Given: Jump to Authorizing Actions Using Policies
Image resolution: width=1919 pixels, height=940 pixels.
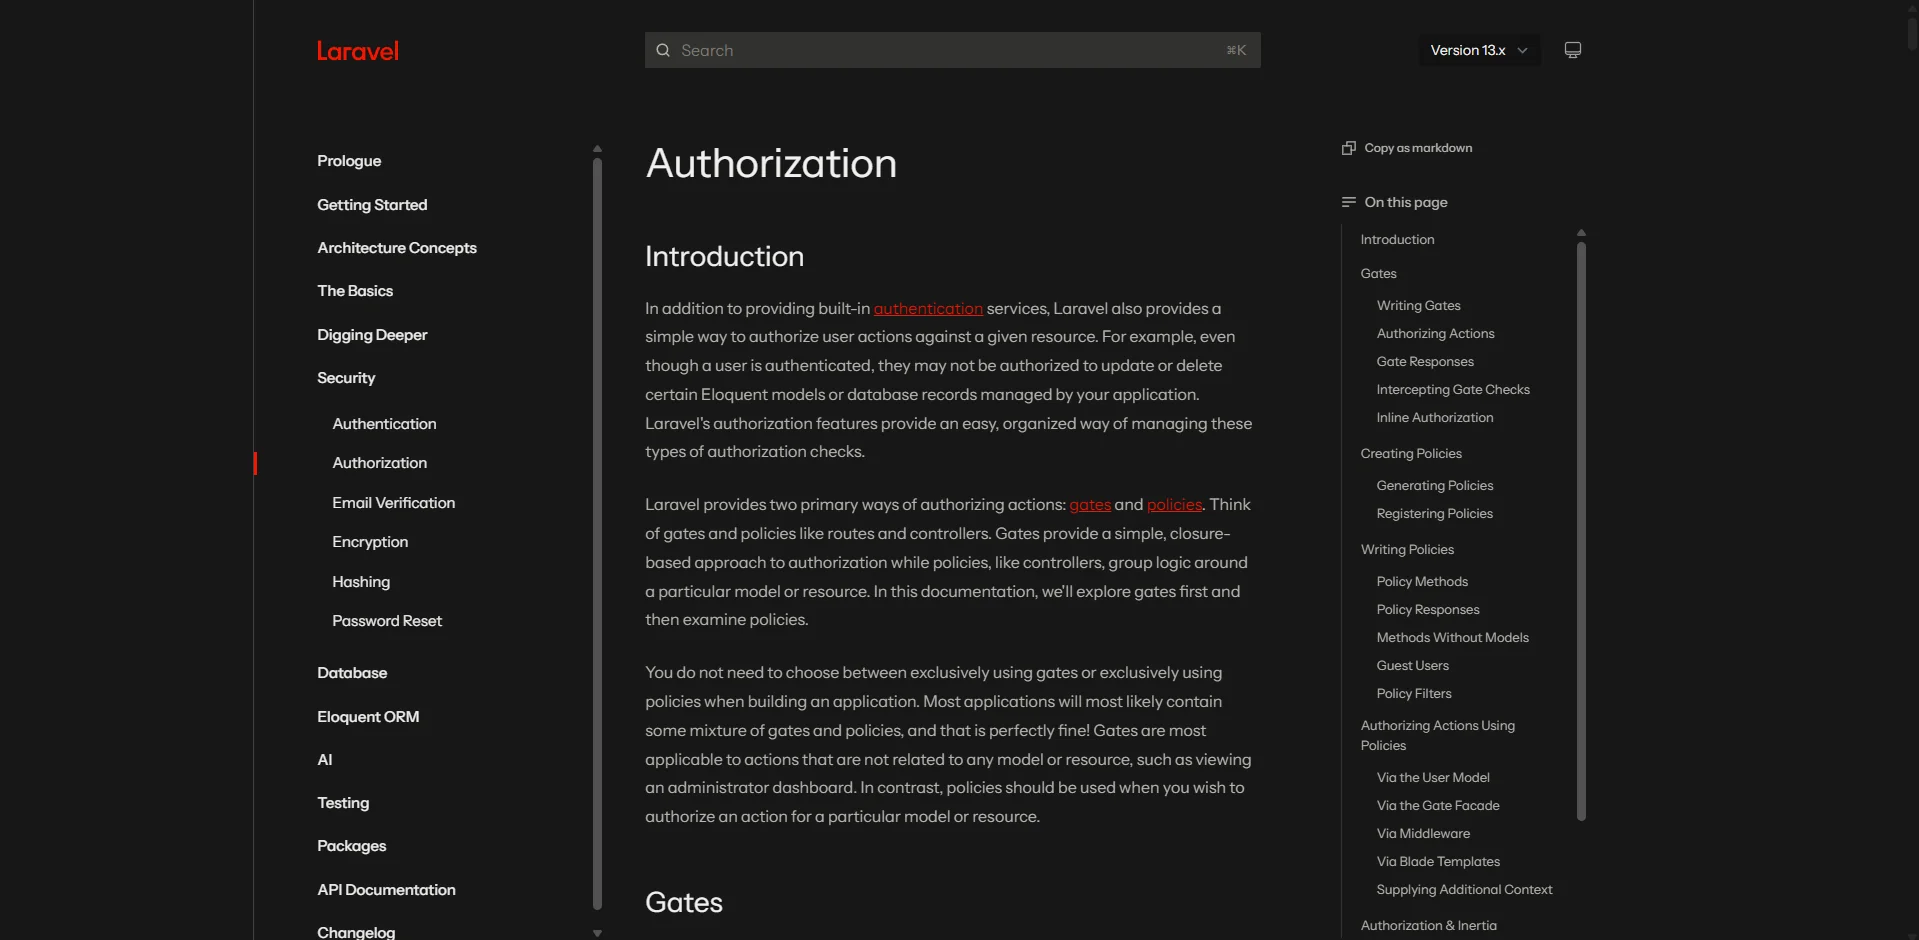Looking at the screenshot, I should pyautogui.click(x=1437, y=736).
